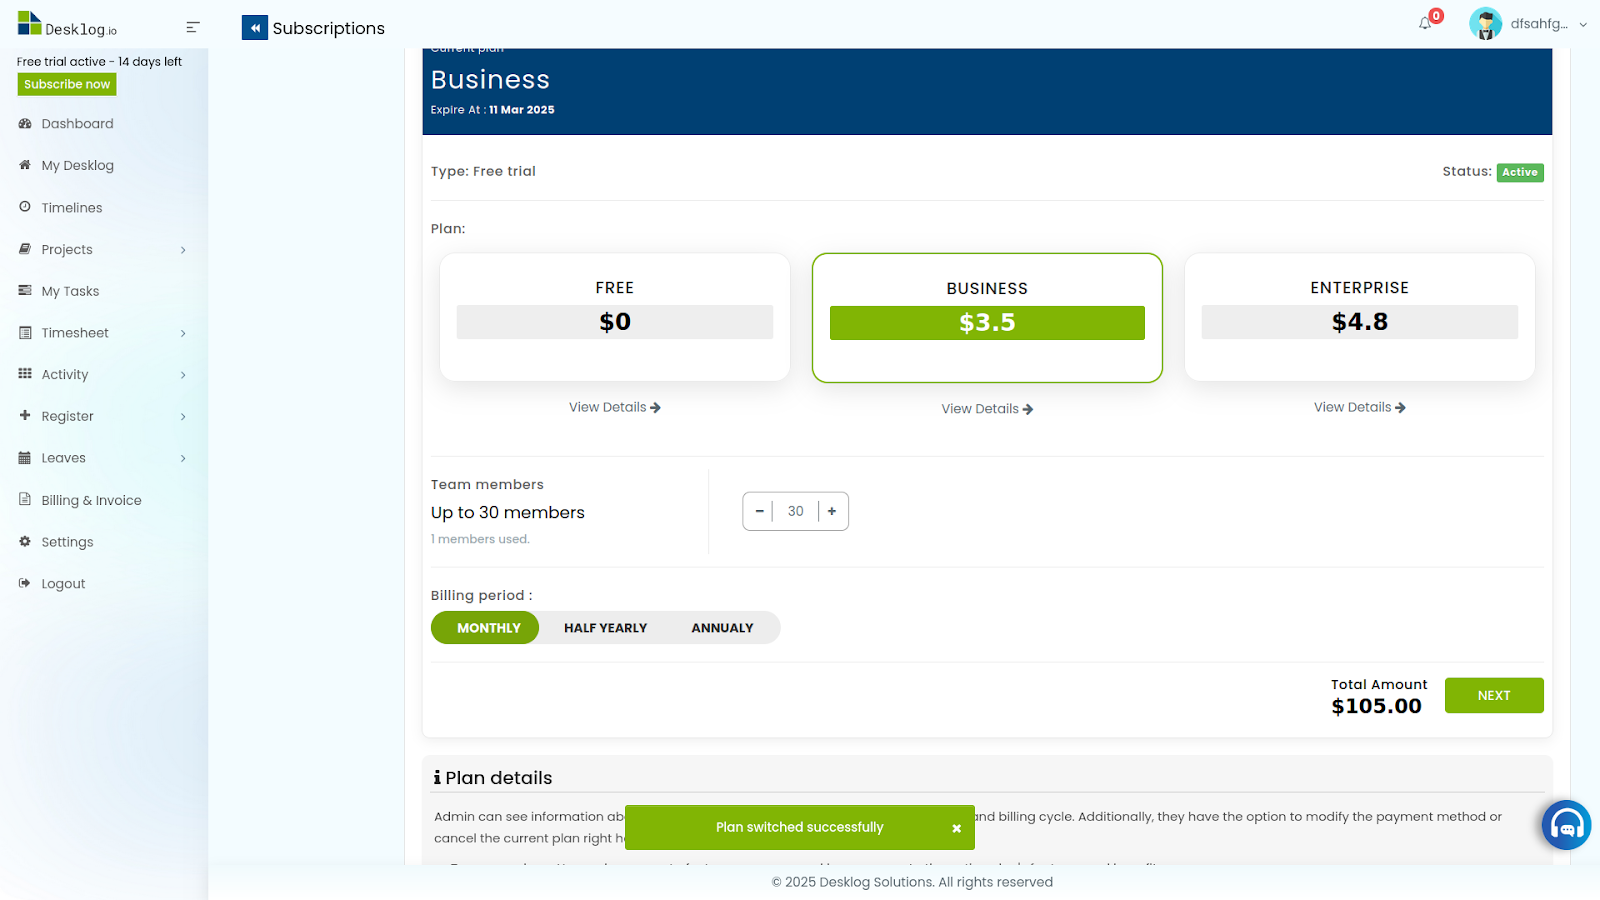Expand the Register submenu chevron

(x=183, y=417)
